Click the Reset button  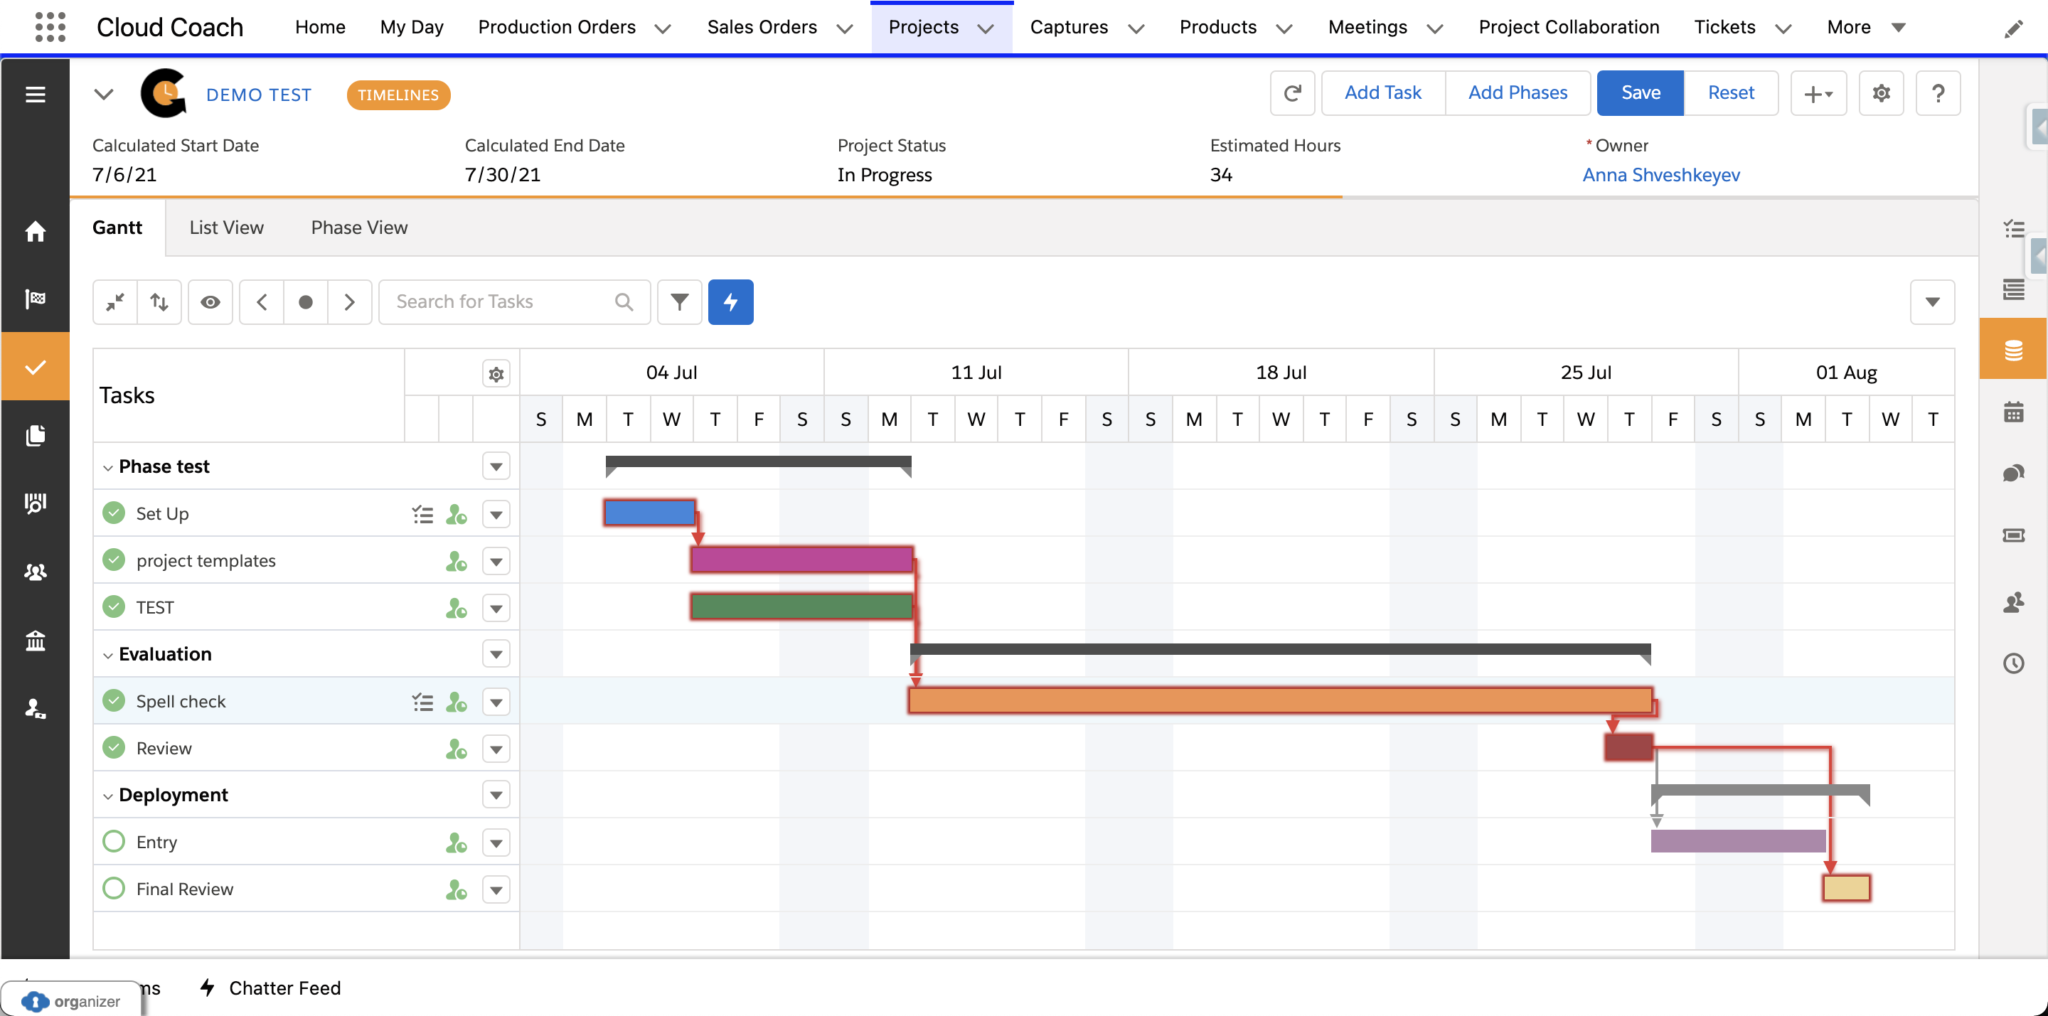[1731, 93]
